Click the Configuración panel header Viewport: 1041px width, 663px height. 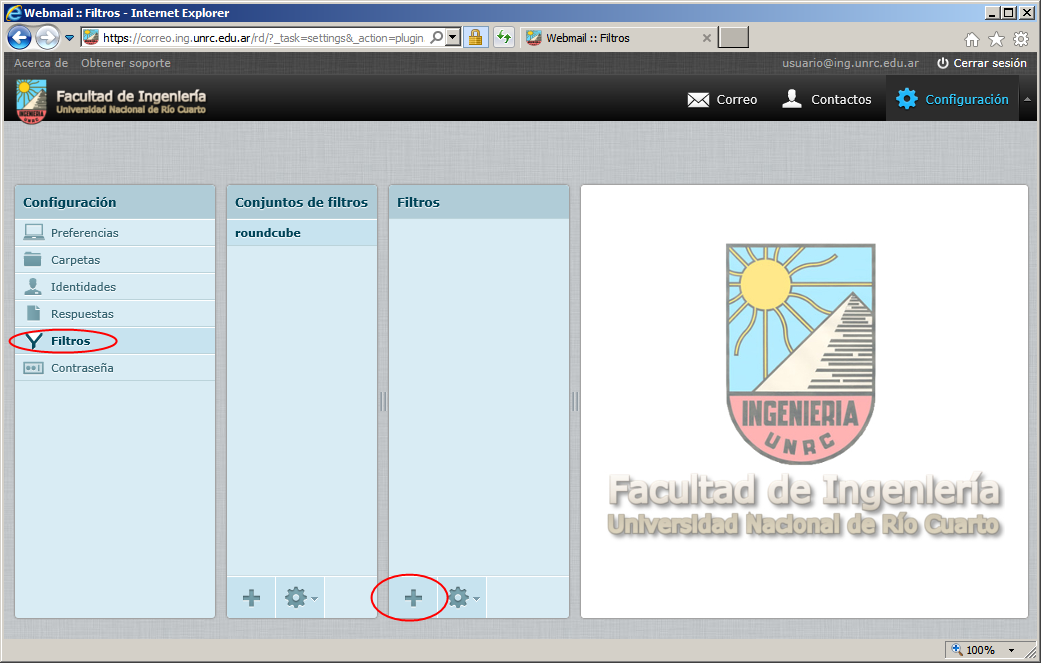(x=115, y=202)
